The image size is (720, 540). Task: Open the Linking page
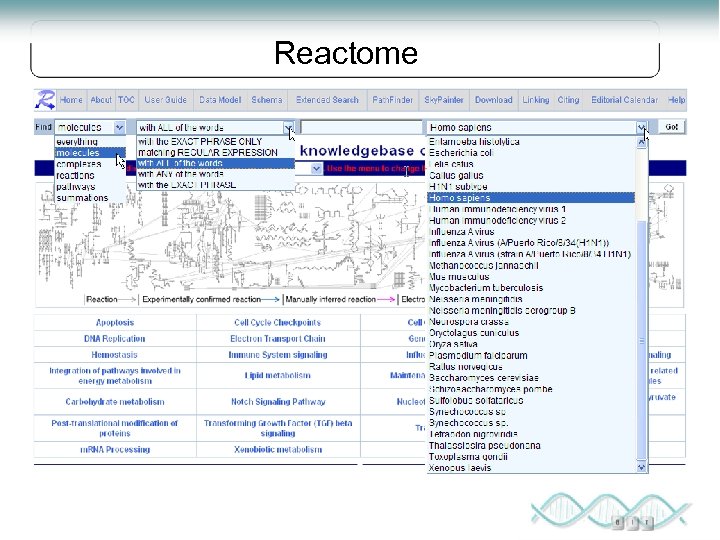(x=535, y=100)
